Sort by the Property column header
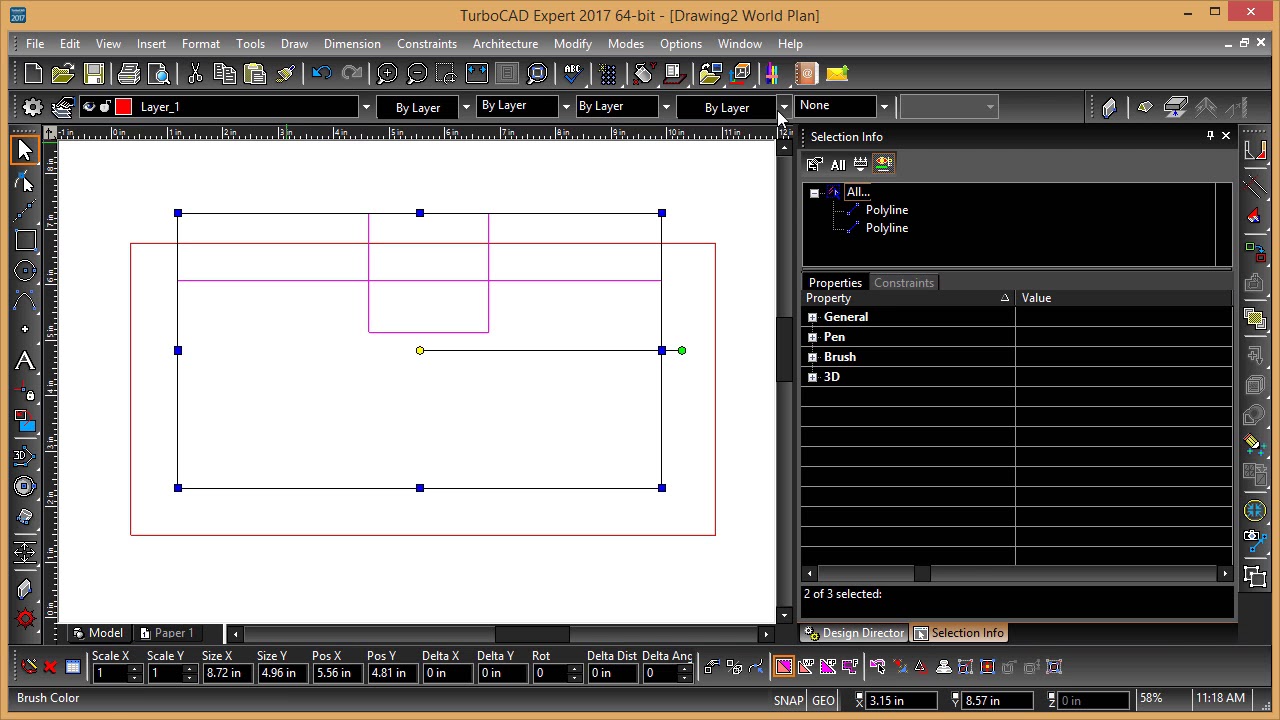Image resolution: width=1280 pixels, height=720 pixels. click(908, 298)
